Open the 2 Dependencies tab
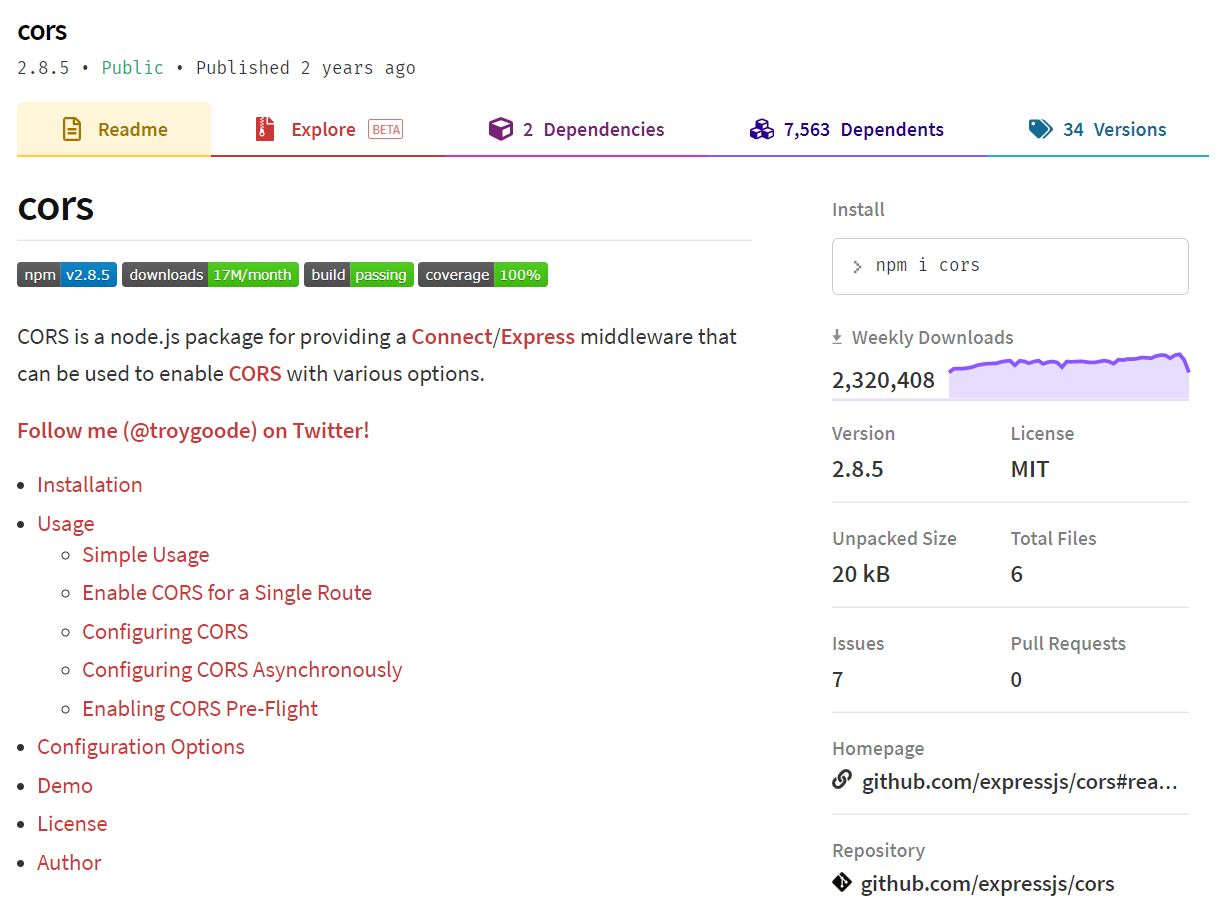 tap(577, 129)
